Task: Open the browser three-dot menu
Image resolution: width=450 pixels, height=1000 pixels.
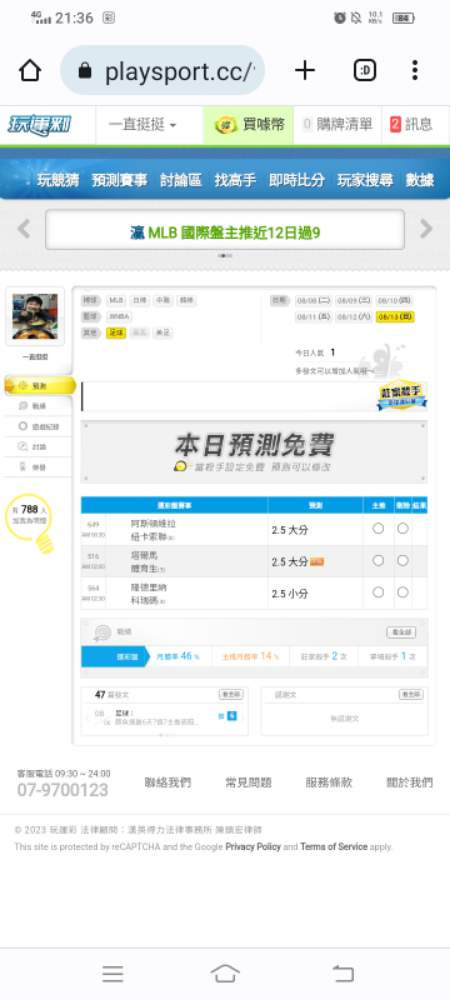Action: [x=415, y=71]
